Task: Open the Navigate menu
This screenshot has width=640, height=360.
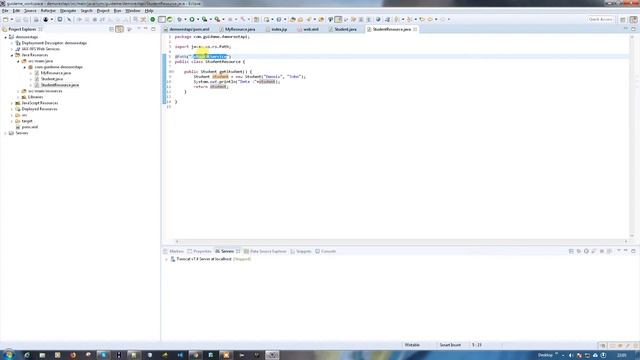Action: pyautogui.click(x=68, y=11)
